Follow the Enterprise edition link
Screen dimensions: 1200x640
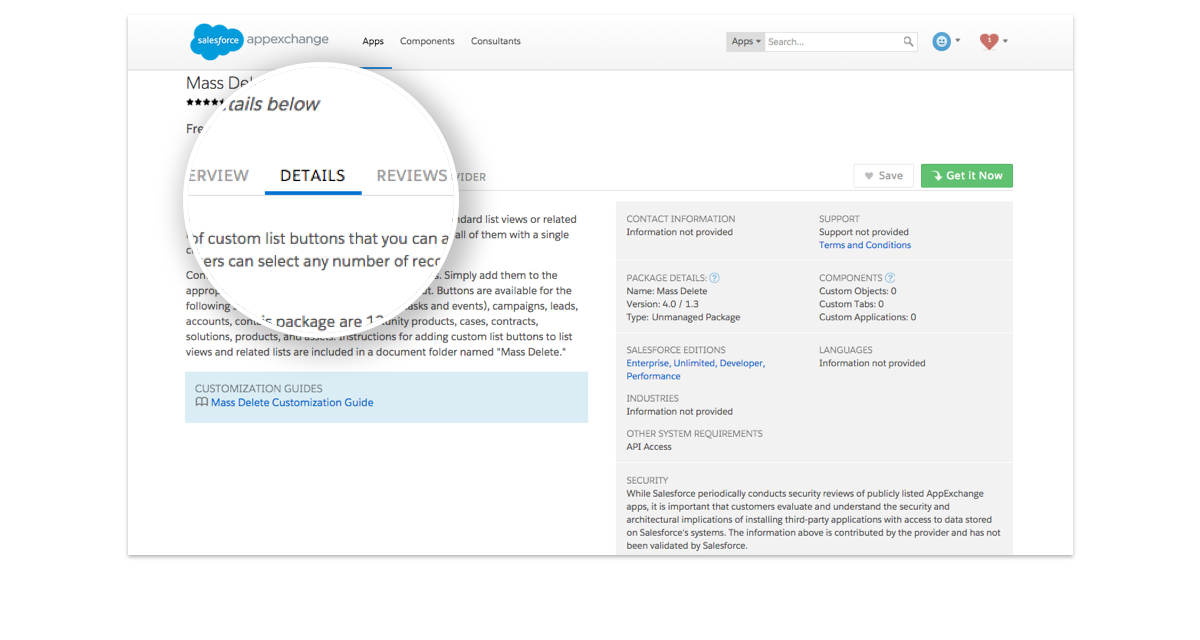(648, 364)
